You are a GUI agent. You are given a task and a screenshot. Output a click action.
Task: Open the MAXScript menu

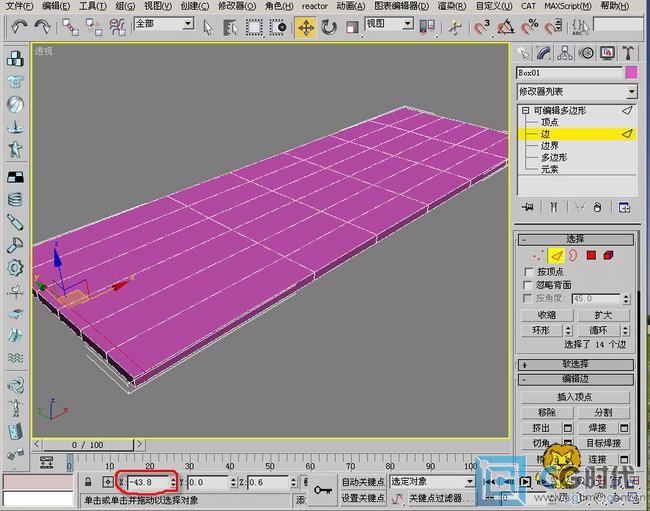567,6
